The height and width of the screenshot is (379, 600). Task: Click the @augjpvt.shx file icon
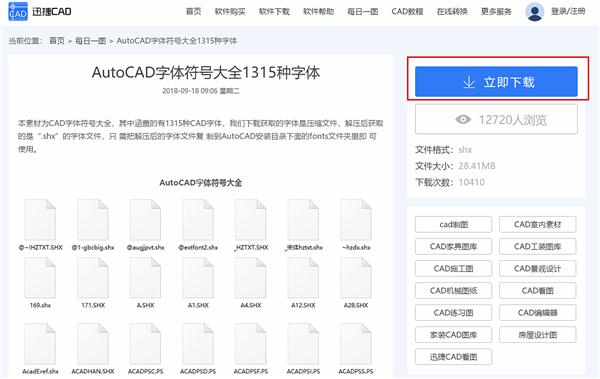tap(145, 220)
